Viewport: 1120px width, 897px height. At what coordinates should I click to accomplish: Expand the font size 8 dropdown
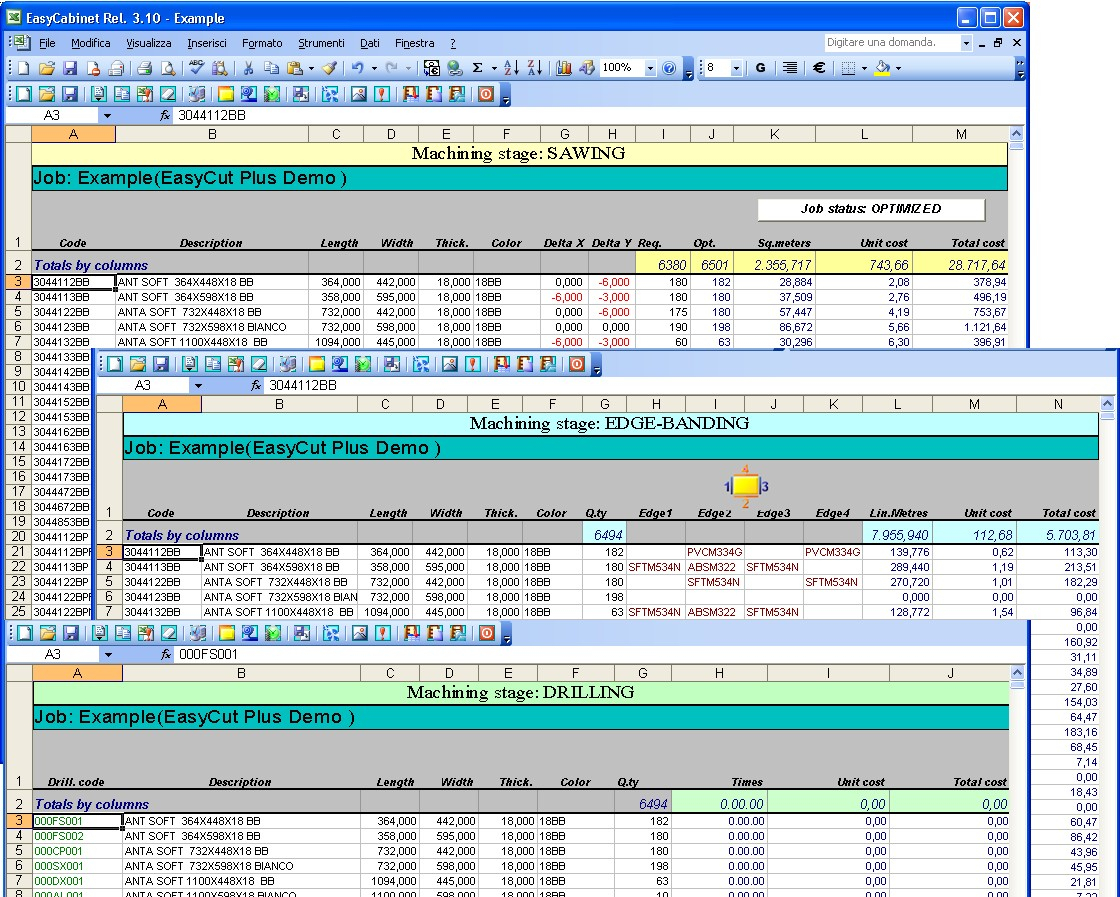737,68
